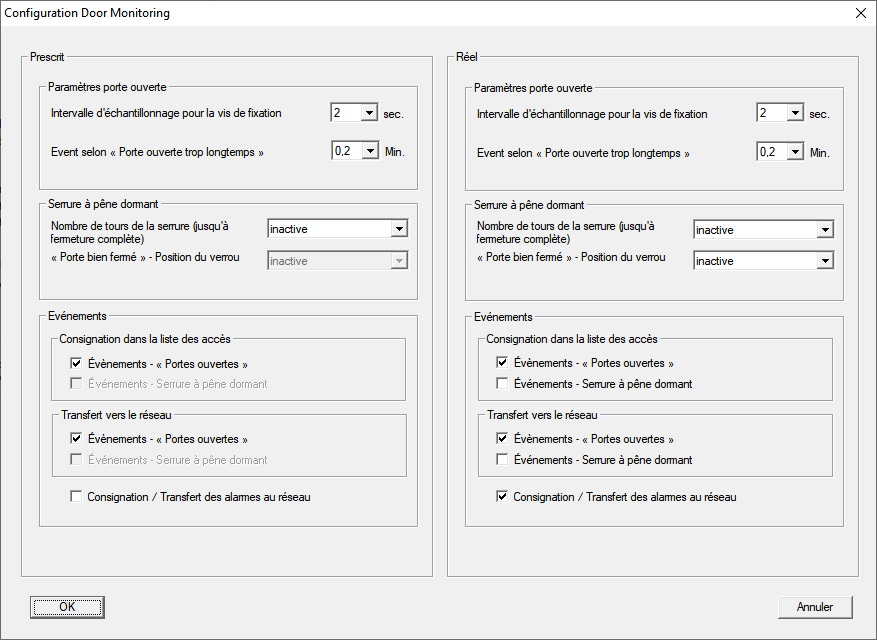Uncheck Réel Consignation 'Portes ouvertes' checkbox

(x=503, y=363)
